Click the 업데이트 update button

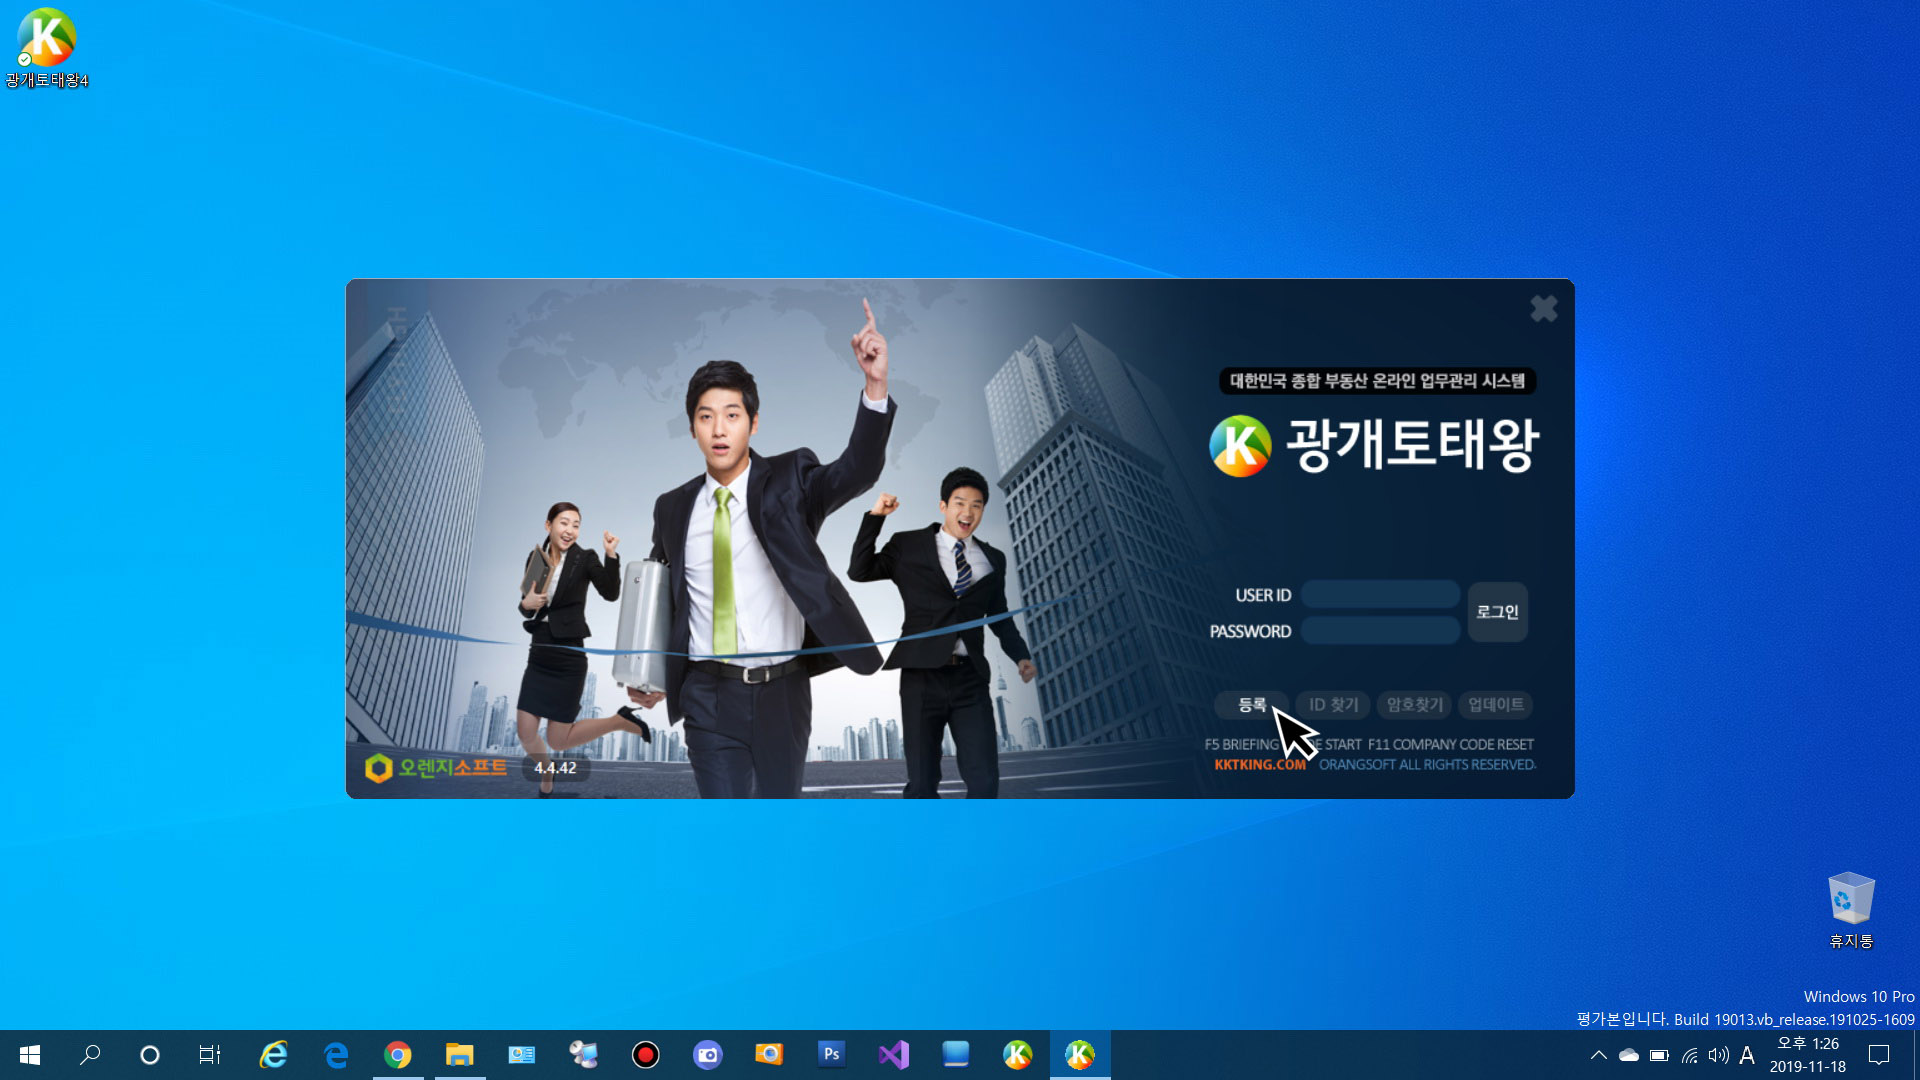click(1496, 705)
